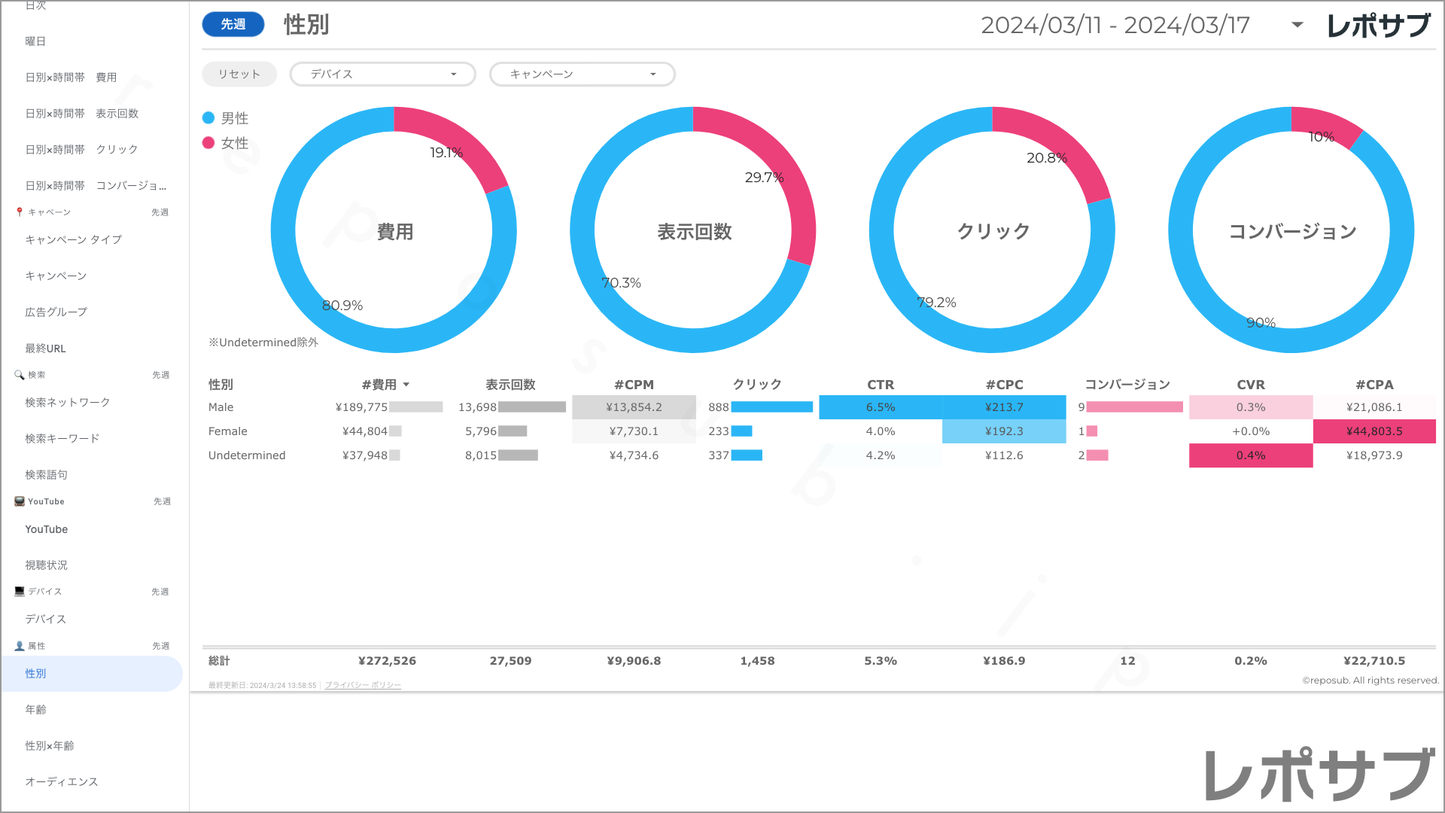Click the pin icon beside キャンペーン section
This screenshot has width=1445, height=813.
(19, 212)
